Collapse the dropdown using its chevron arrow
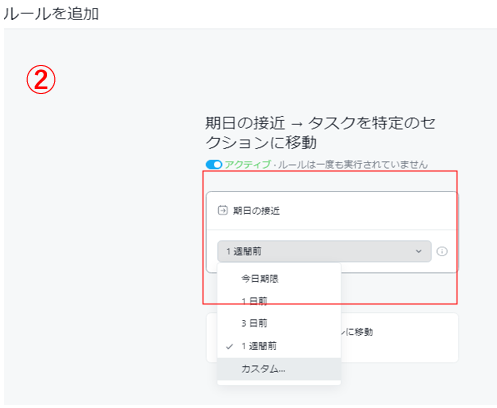Image resolution: width=497 pixels, height=408 pixels. [419, 251]
